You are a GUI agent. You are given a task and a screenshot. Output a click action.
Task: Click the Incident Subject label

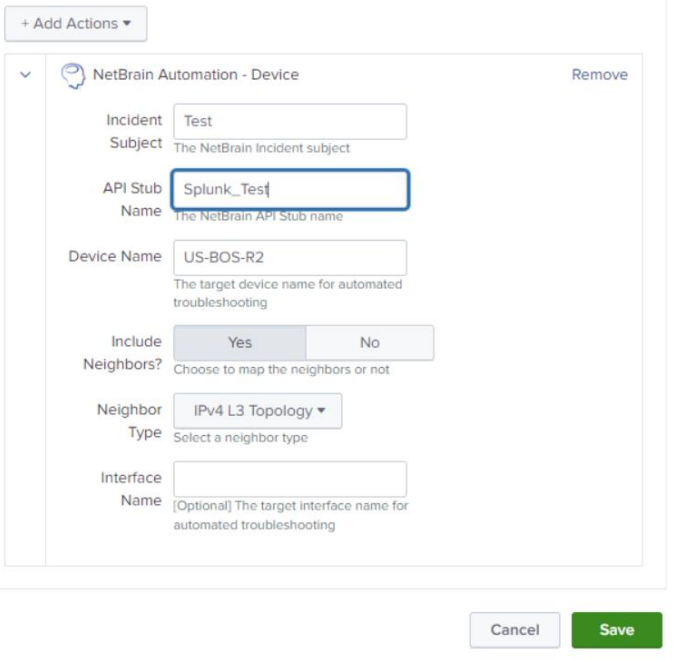[135, 131]
